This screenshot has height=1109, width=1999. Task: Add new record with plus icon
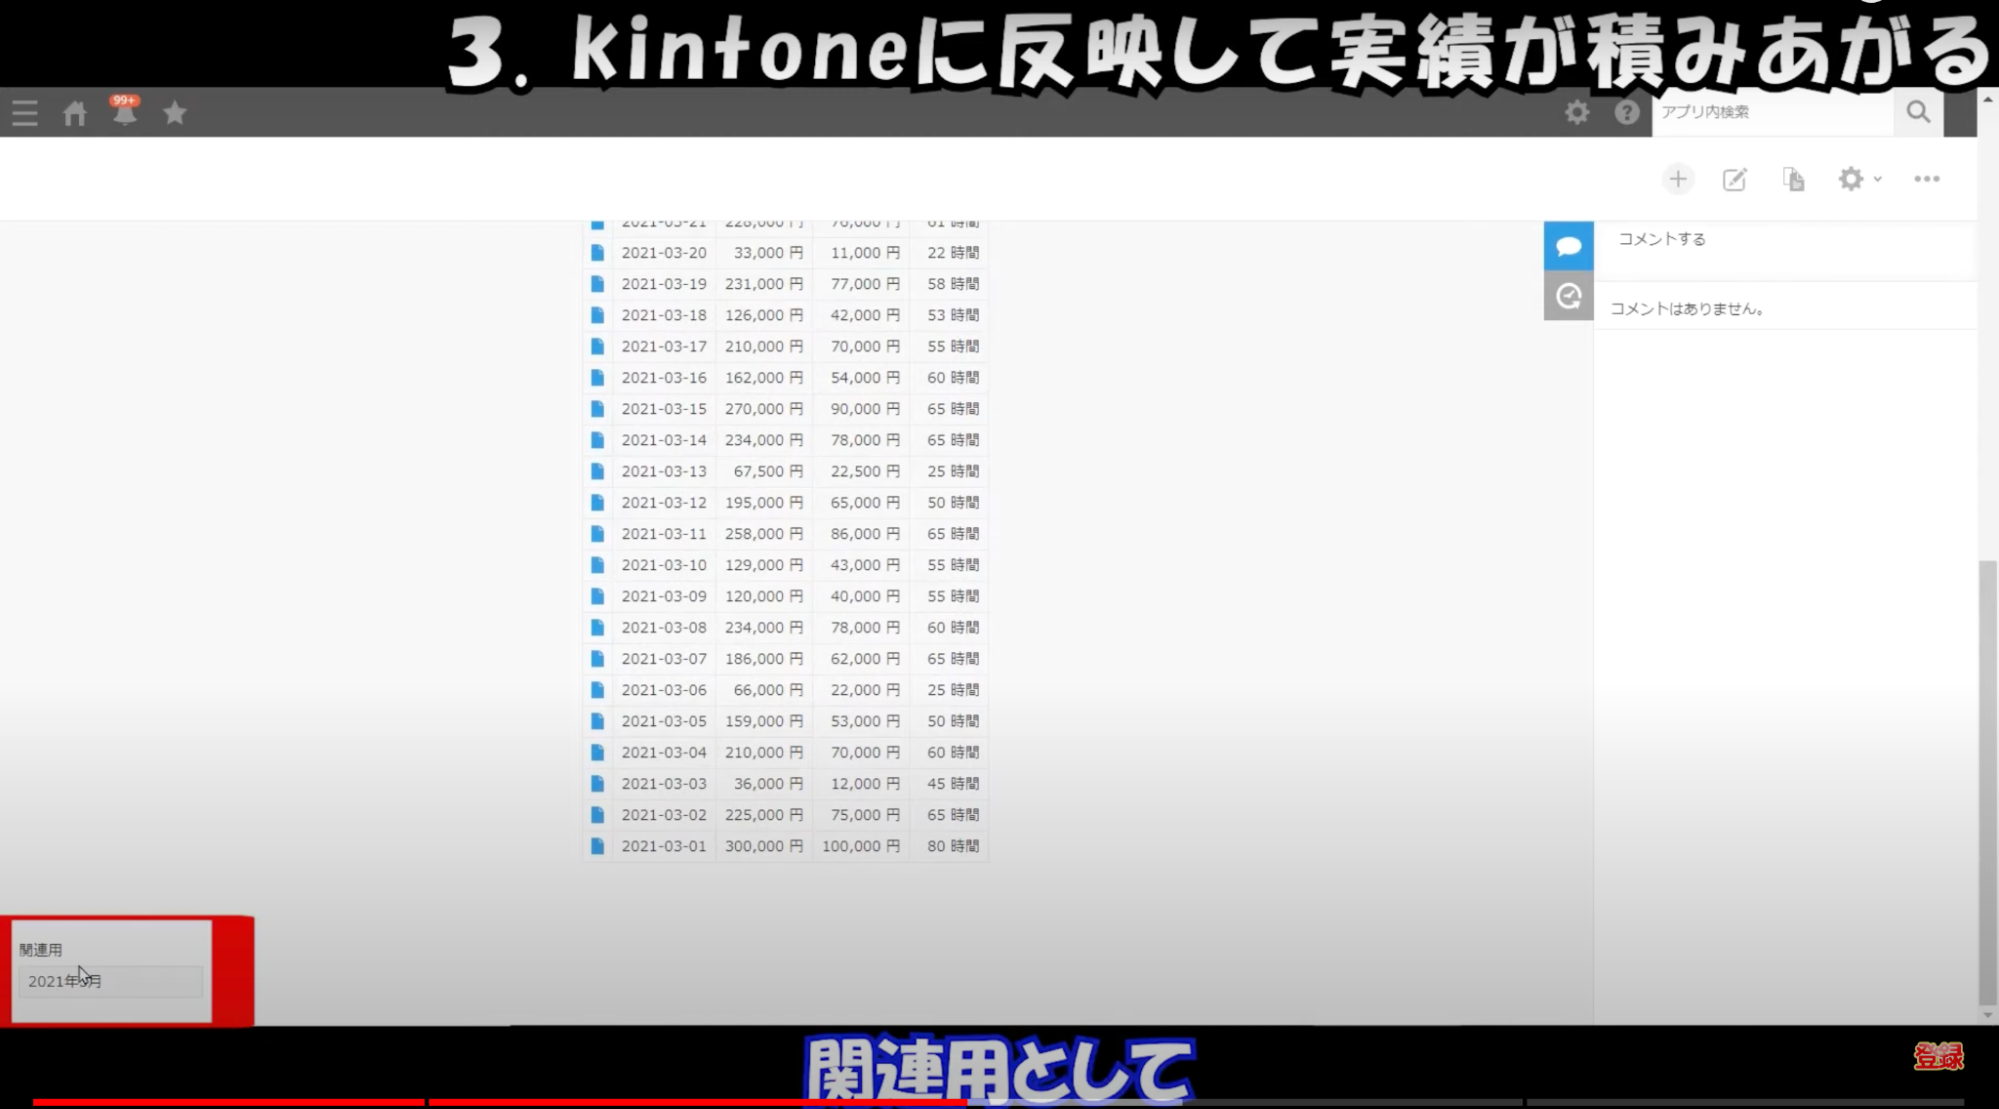[1678, 179]
